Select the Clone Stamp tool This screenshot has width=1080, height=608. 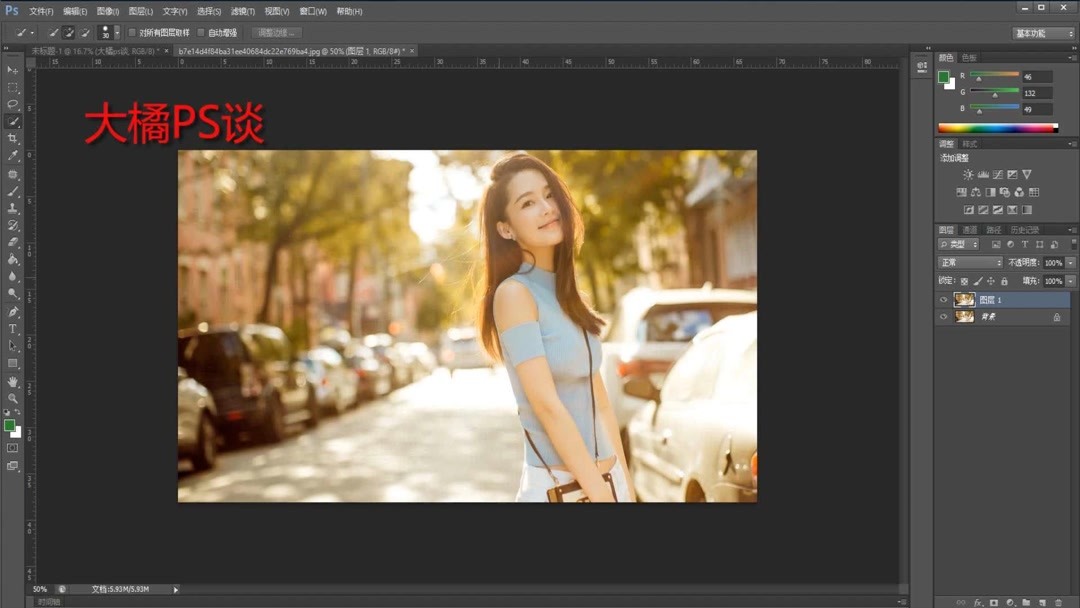click(x=13, y=208)
